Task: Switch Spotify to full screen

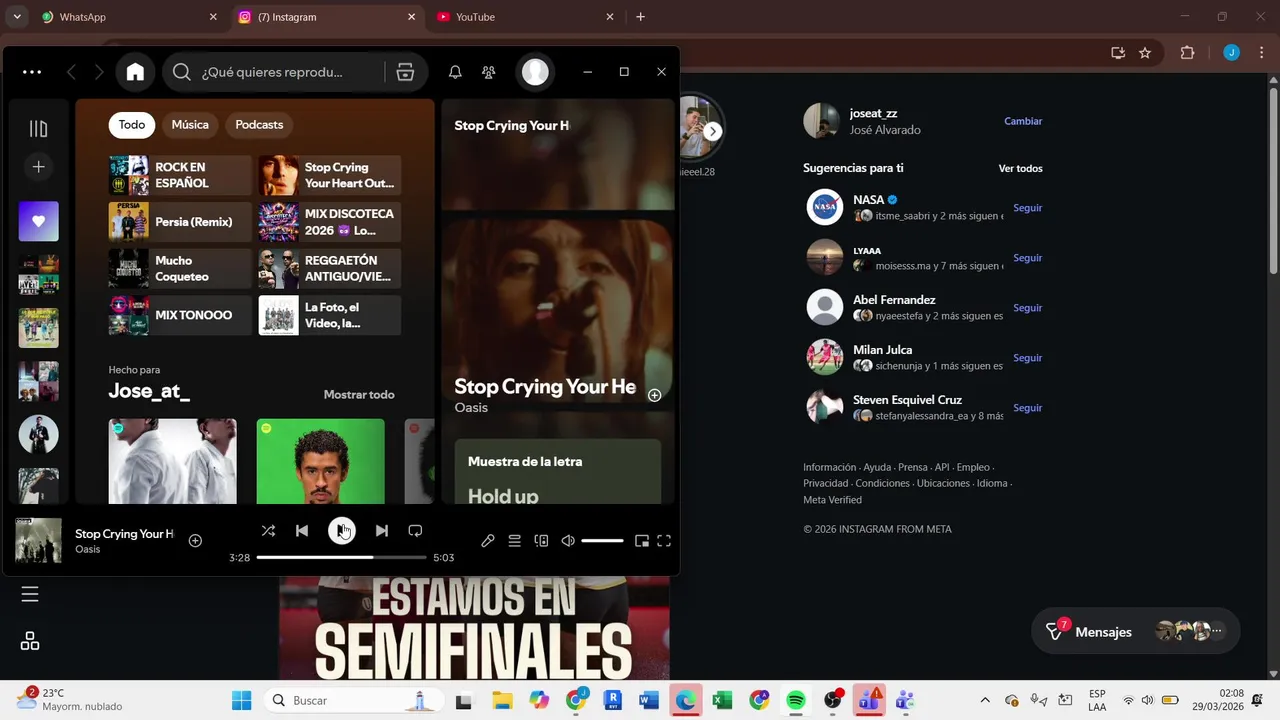Action: [664, 541]
